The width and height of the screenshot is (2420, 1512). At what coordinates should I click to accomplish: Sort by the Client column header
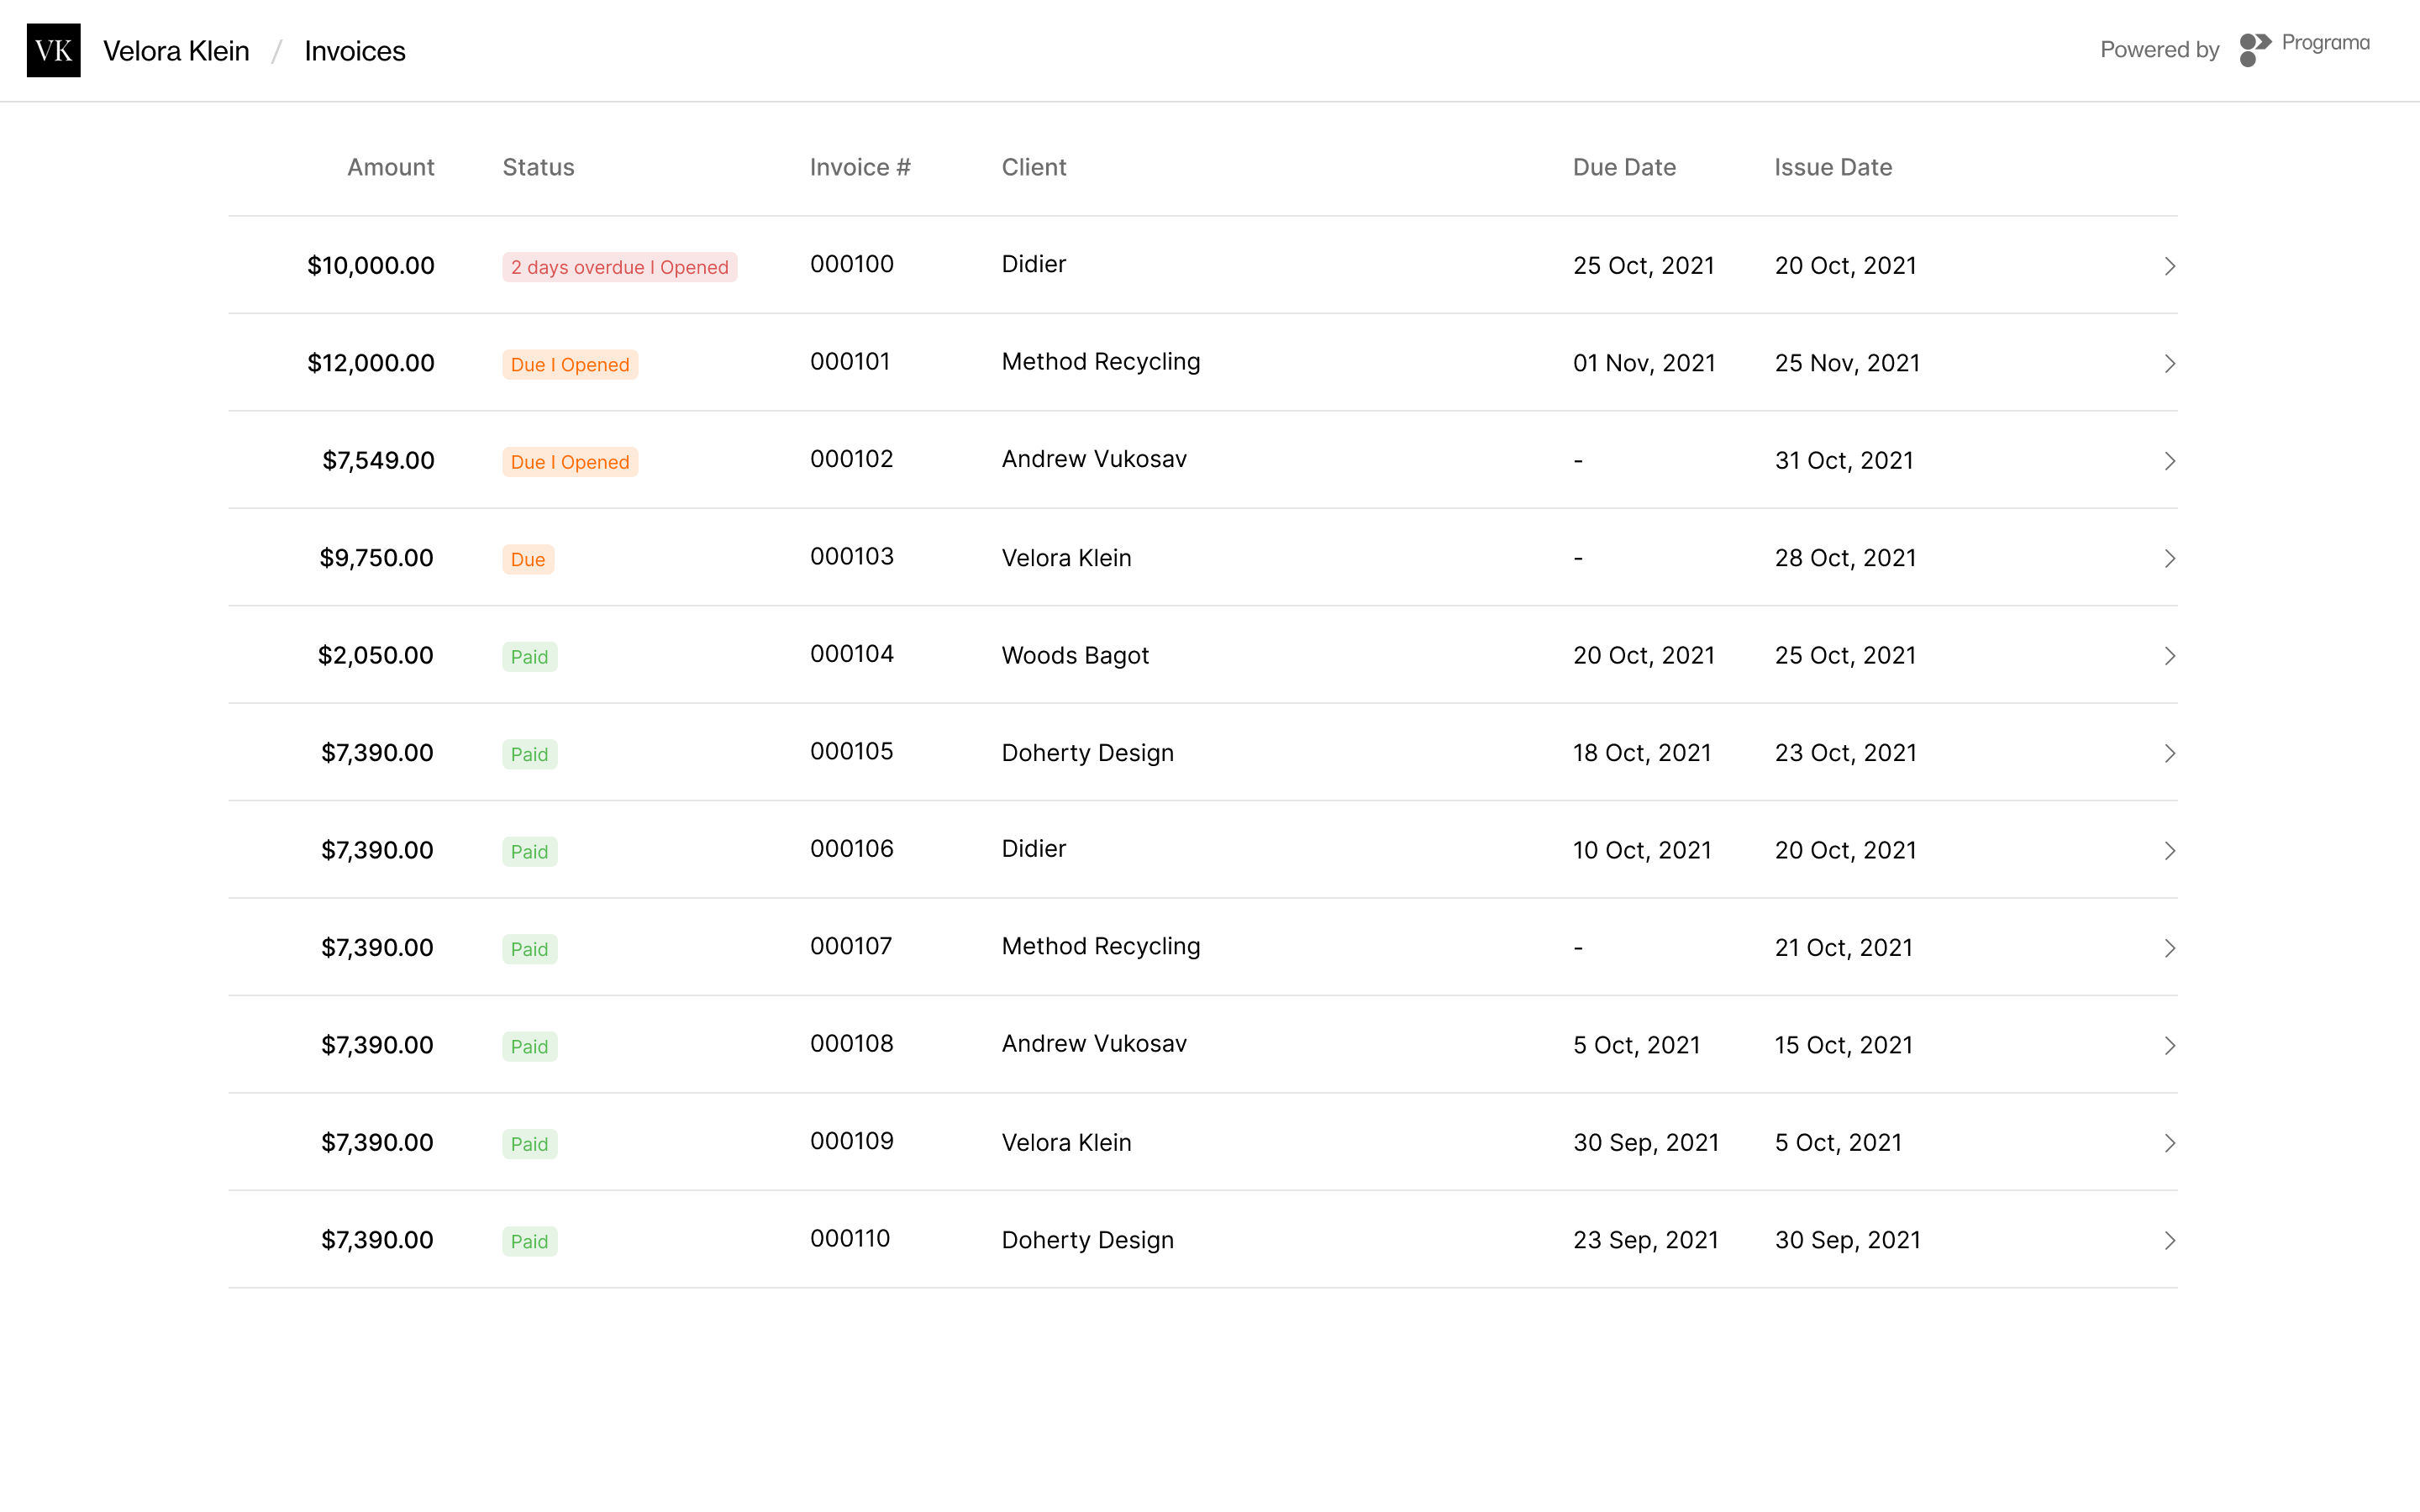tap(1034, 167)
